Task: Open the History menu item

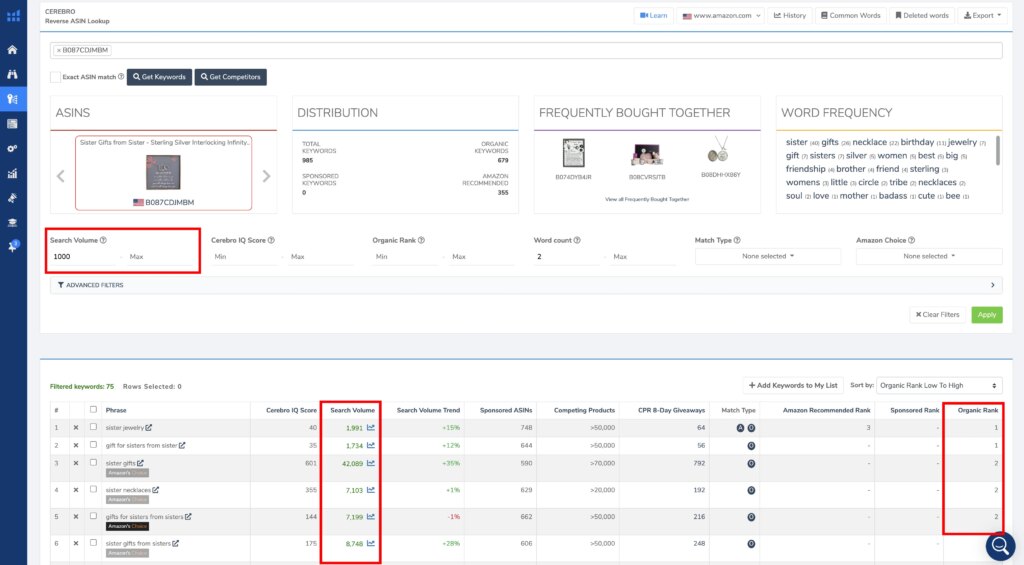Action: (x=790, y=16)
